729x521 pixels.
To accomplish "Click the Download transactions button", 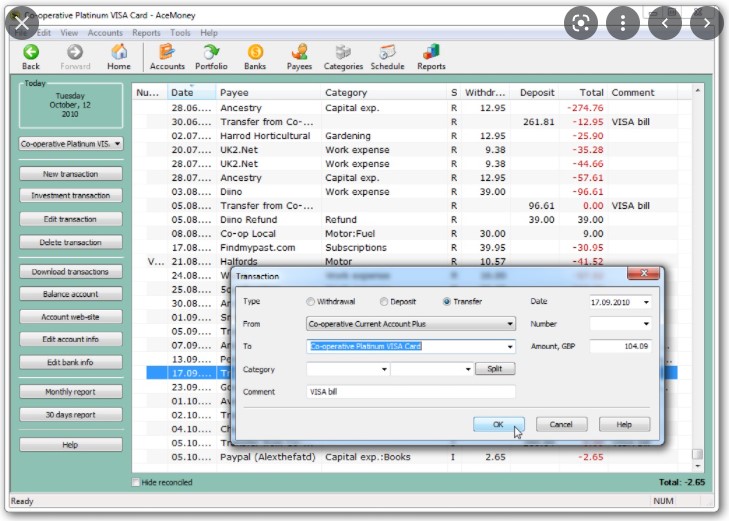I will point(71,271).
